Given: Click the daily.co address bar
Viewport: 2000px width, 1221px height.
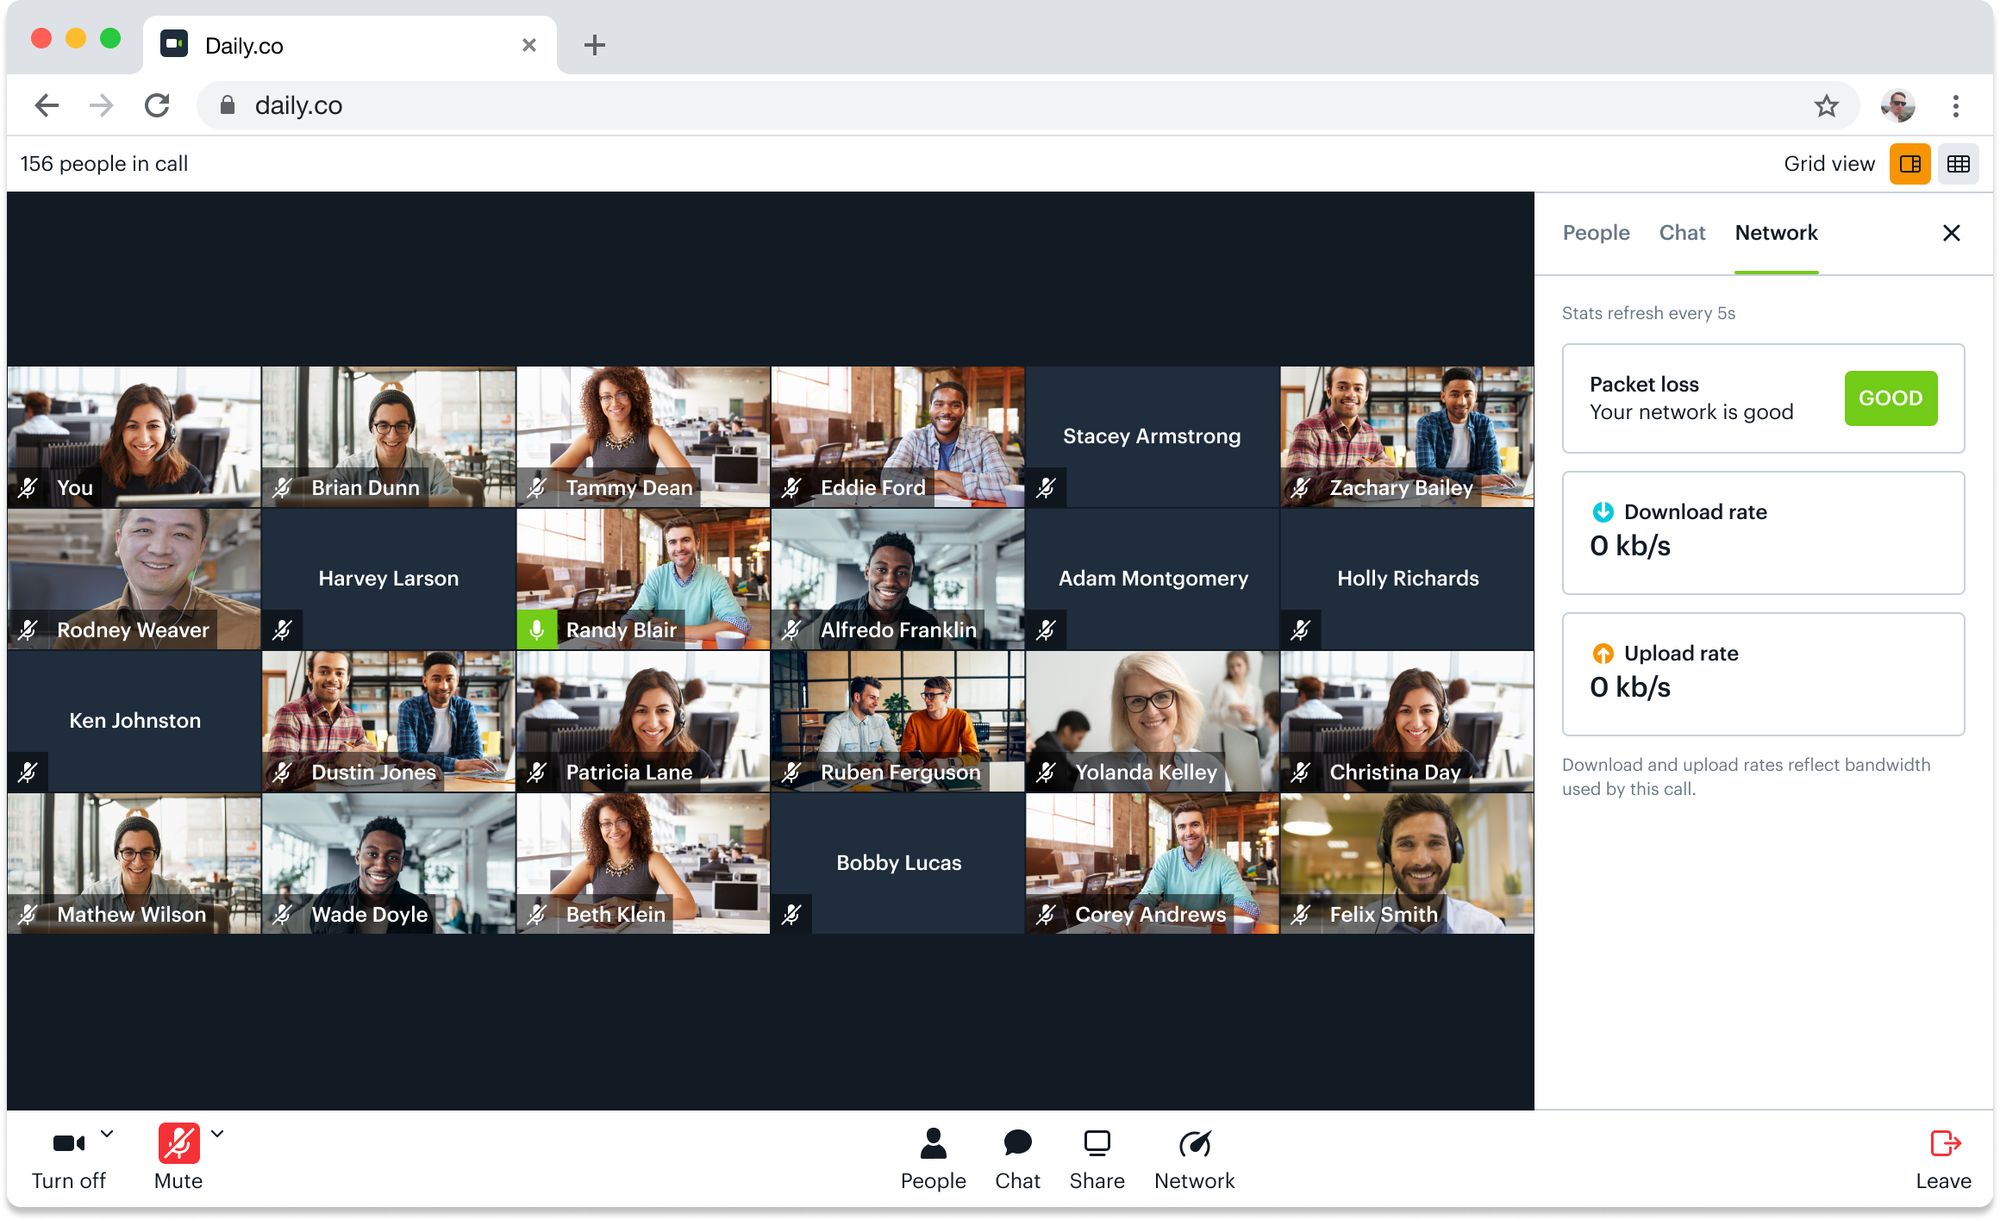Looking at the screenshot, I should [1028, 105].
